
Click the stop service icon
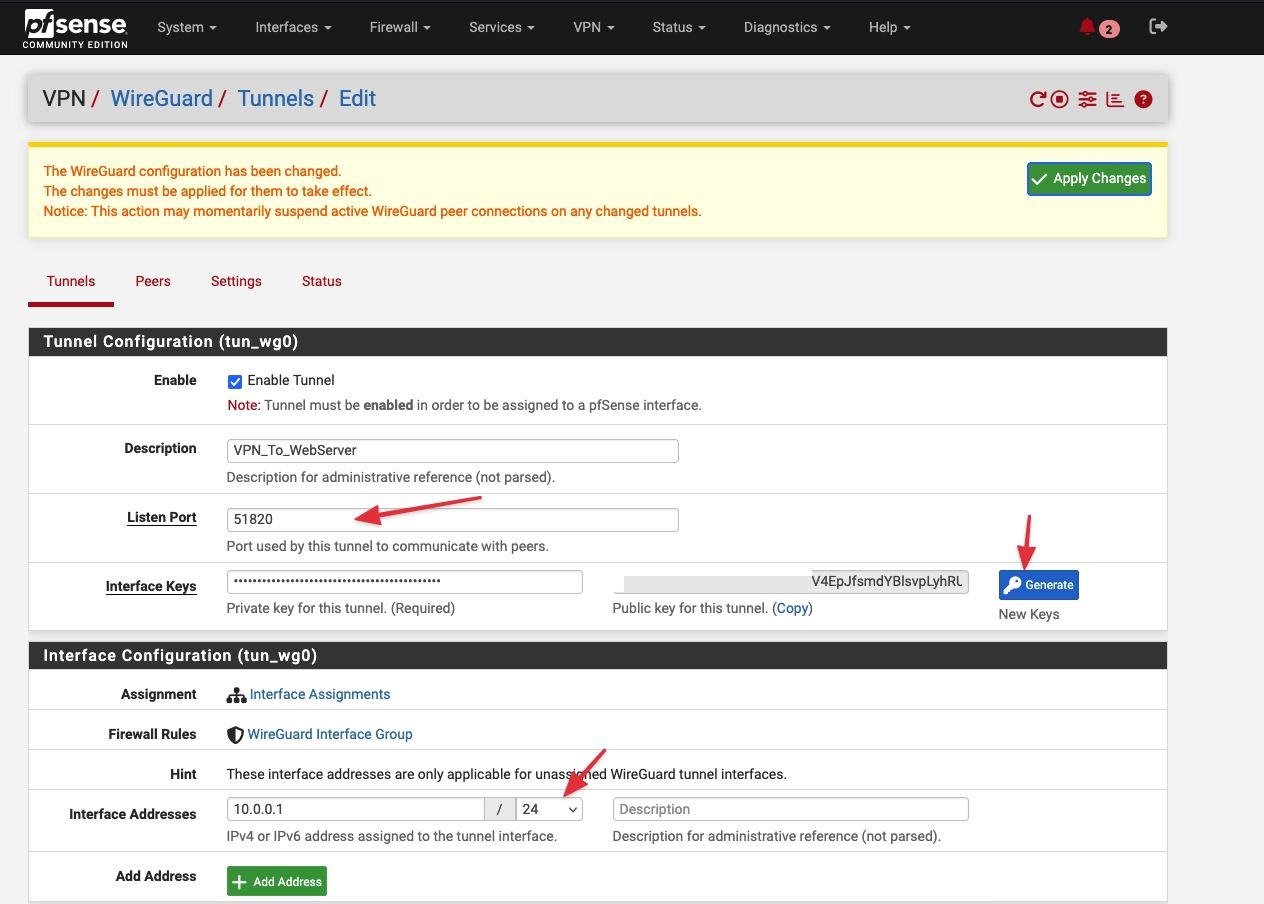coord(1060,99)
